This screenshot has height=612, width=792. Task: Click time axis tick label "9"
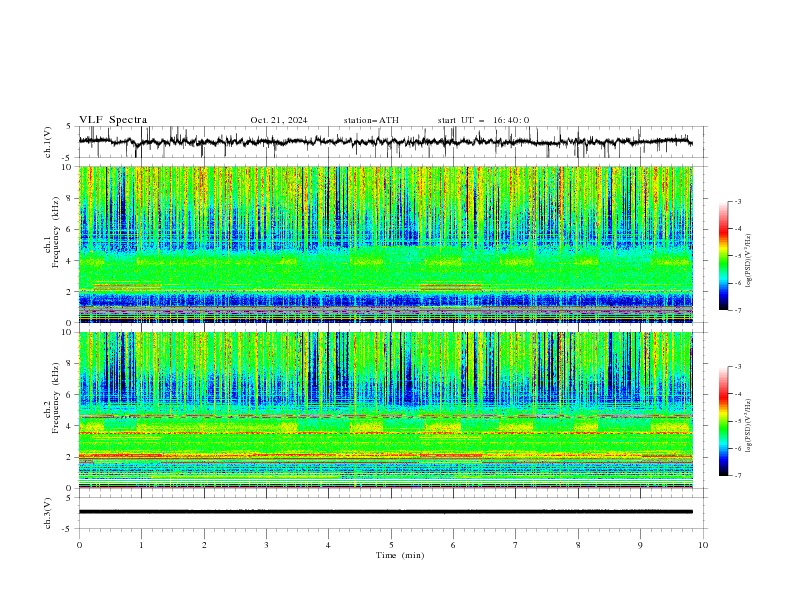click(640, 545)
